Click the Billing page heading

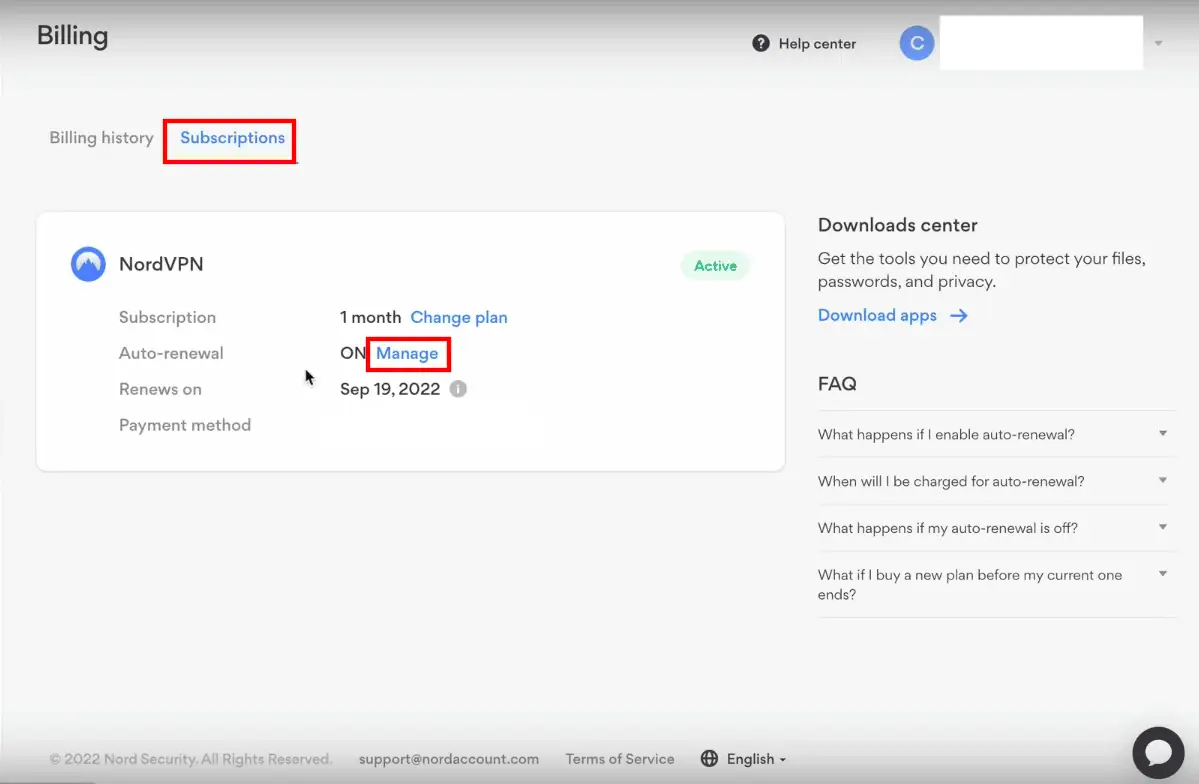point(73,36)
